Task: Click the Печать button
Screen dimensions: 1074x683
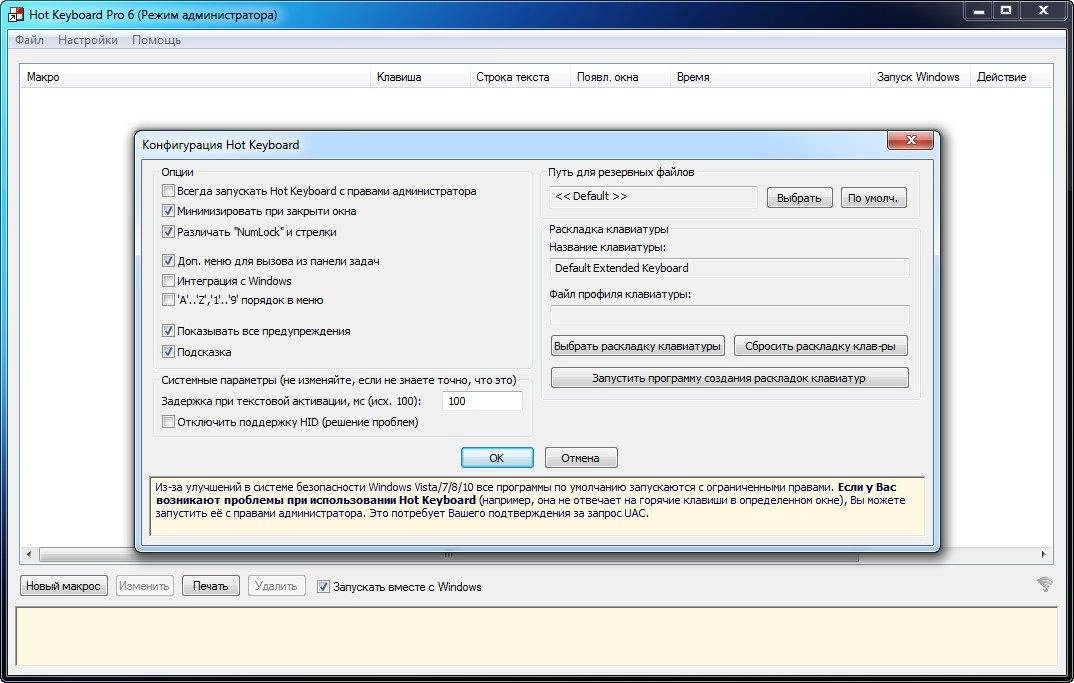Action: [x=210, y=586]
